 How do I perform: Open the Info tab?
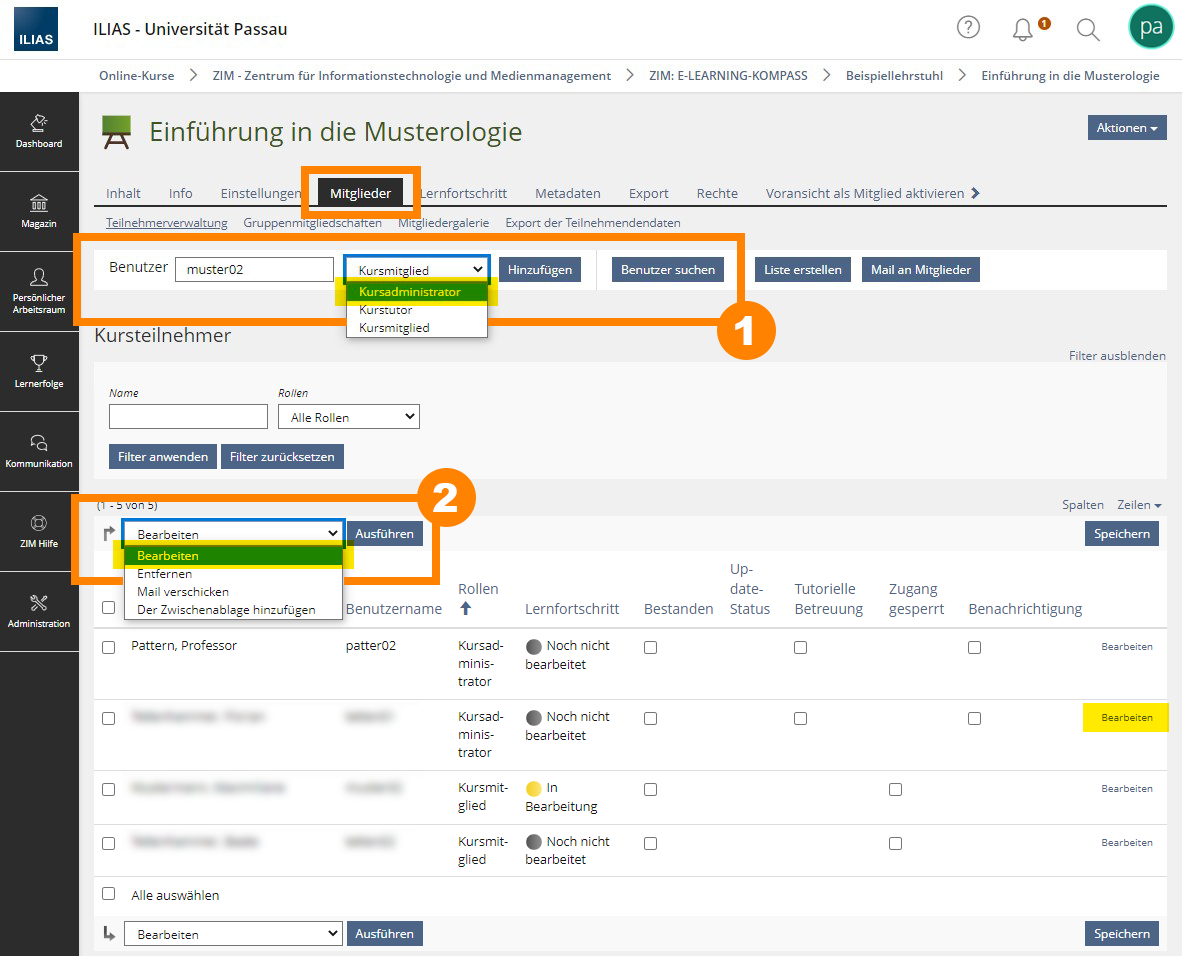pos(180,193)
